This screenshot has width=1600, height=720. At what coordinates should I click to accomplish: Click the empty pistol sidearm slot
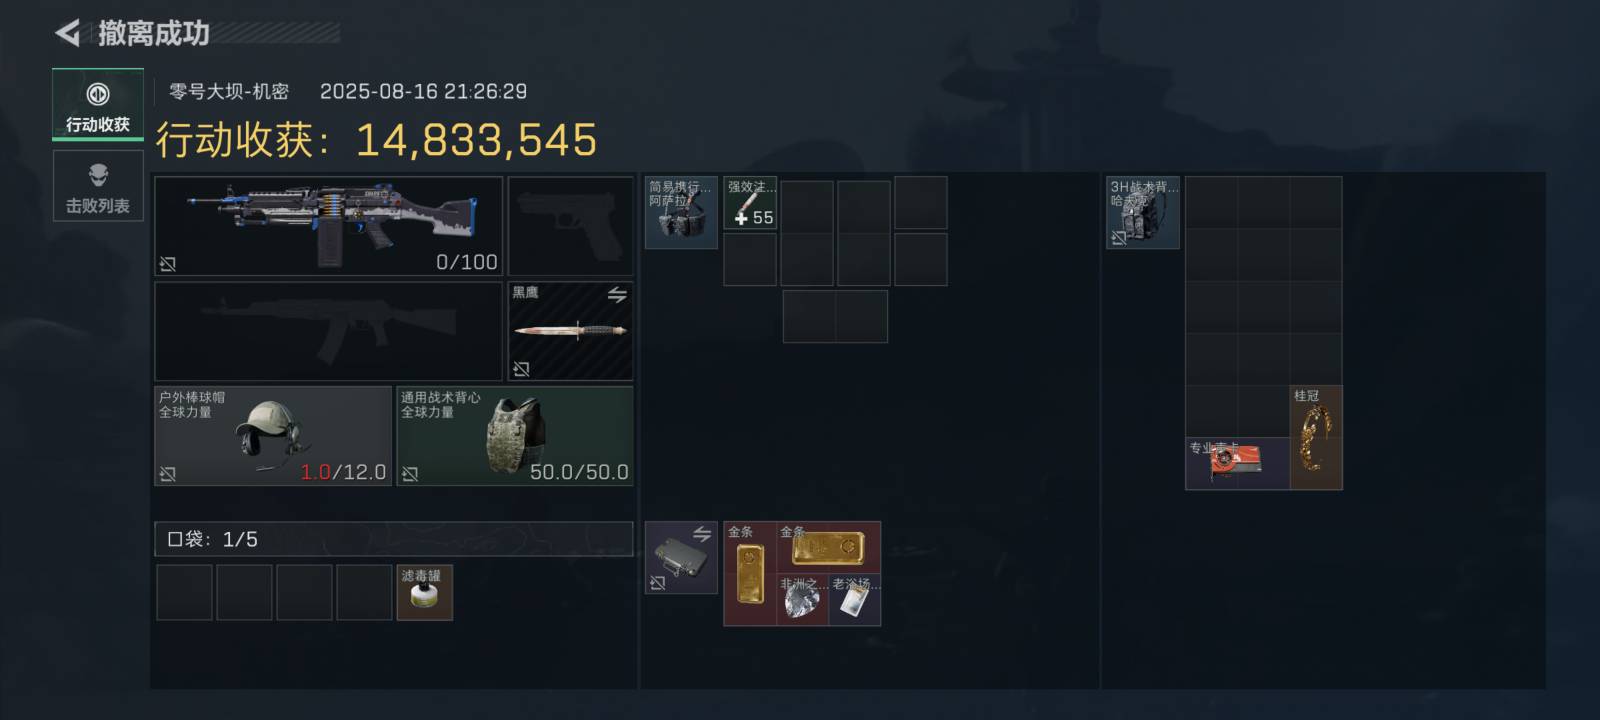coord(570,226)
